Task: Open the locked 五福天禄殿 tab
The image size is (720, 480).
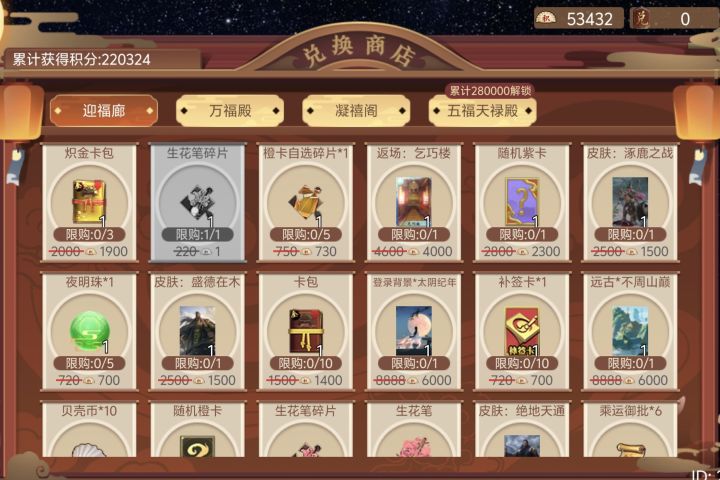Action: pyautogui.click(x=483, y=111)
